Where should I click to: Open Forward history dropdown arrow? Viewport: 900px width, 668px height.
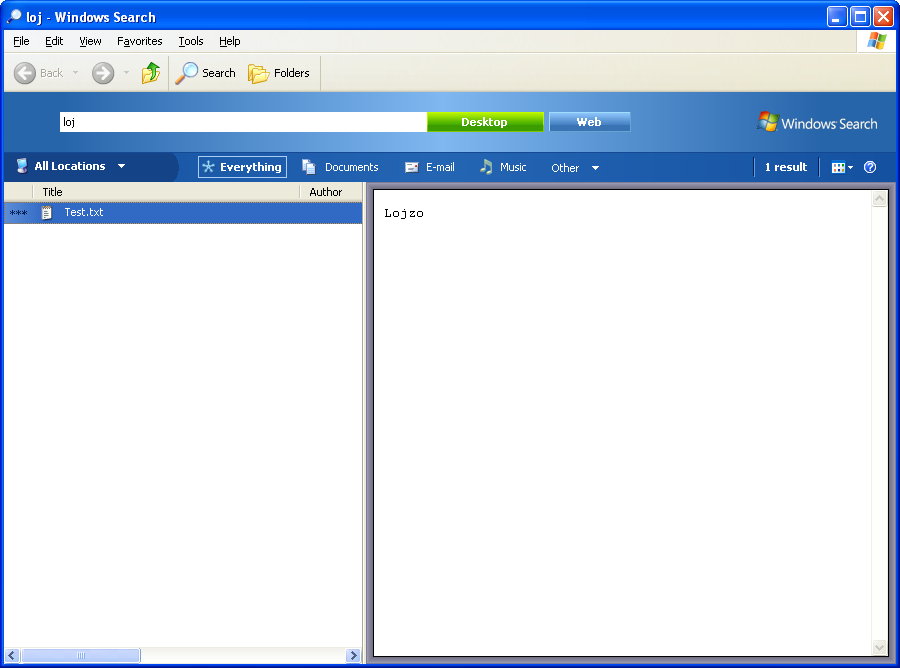tap(126, 73)
